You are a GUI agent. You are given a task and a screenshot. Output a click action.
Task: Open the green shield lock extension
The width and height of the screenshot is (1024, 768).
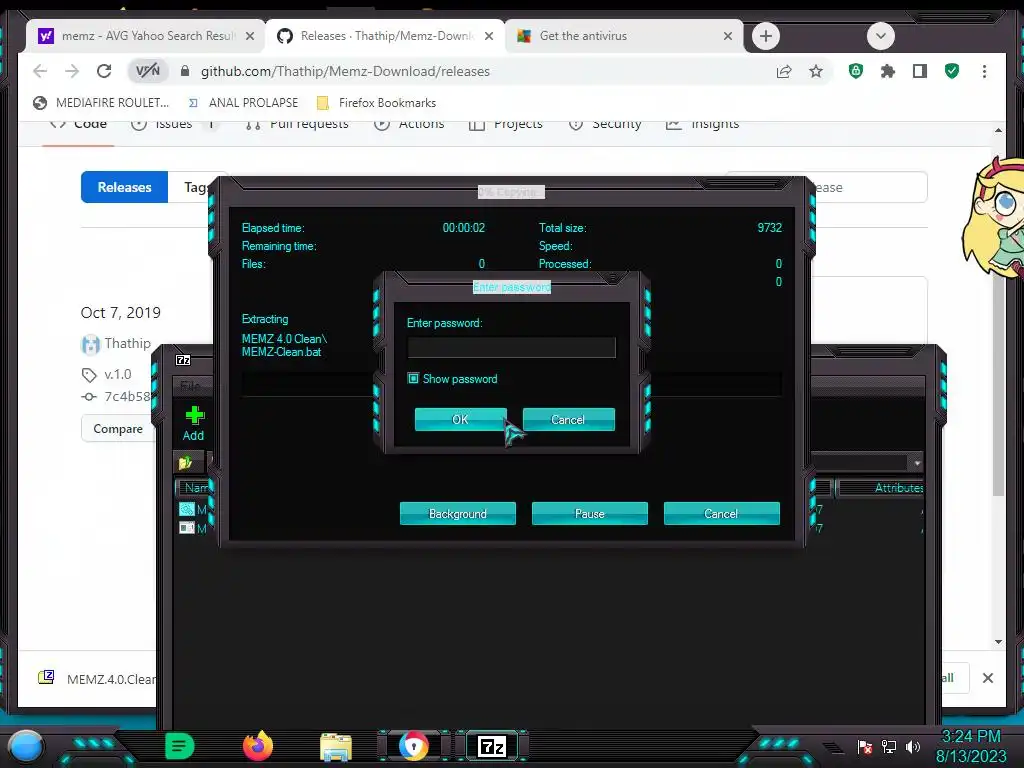point(856,71)
